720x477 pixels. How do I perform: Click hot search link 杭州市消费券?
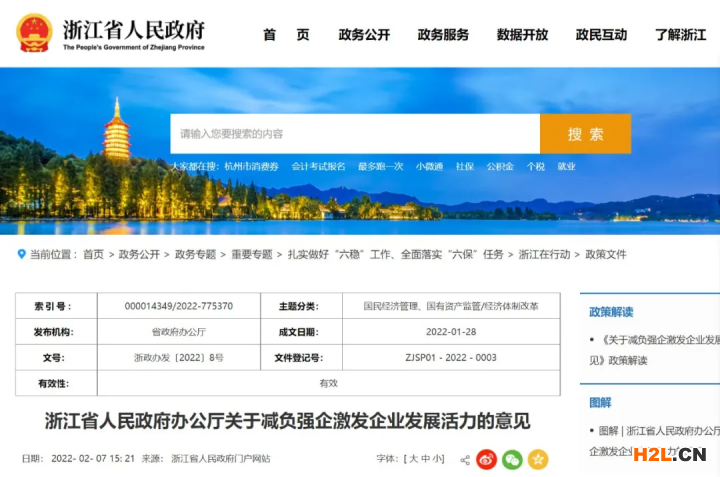(x=252, y=166)
